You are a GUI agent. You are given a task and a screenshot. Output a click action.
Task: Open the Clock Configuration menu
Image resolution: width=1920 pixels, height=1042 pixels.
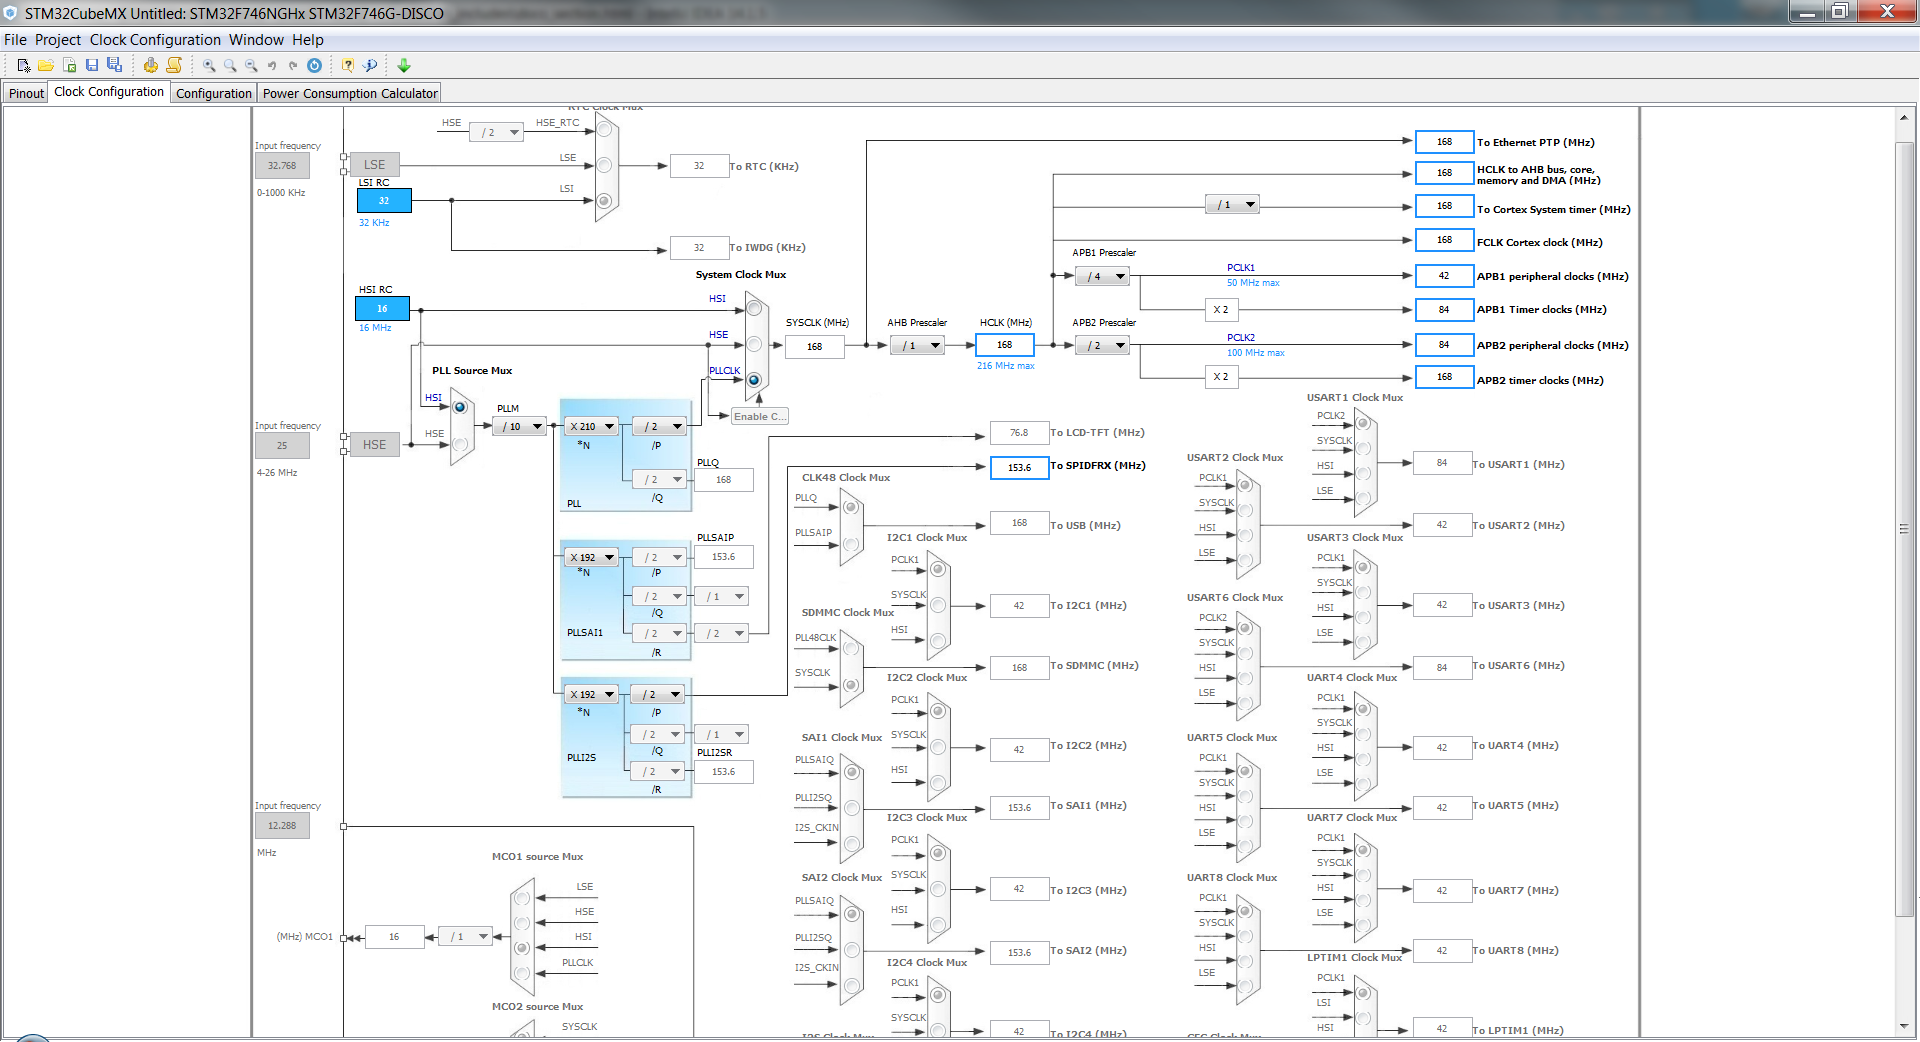tap(155, 40)
